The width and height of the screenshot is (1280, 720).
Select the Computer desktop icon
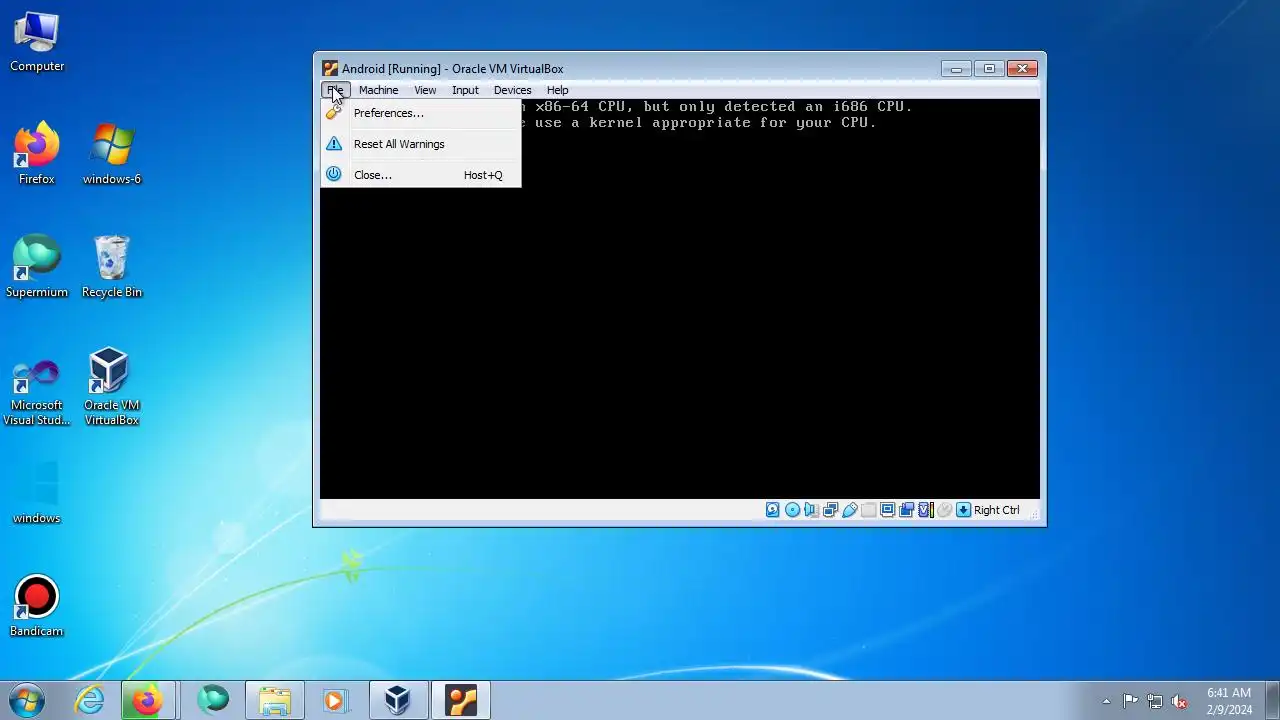coord(37,42)
